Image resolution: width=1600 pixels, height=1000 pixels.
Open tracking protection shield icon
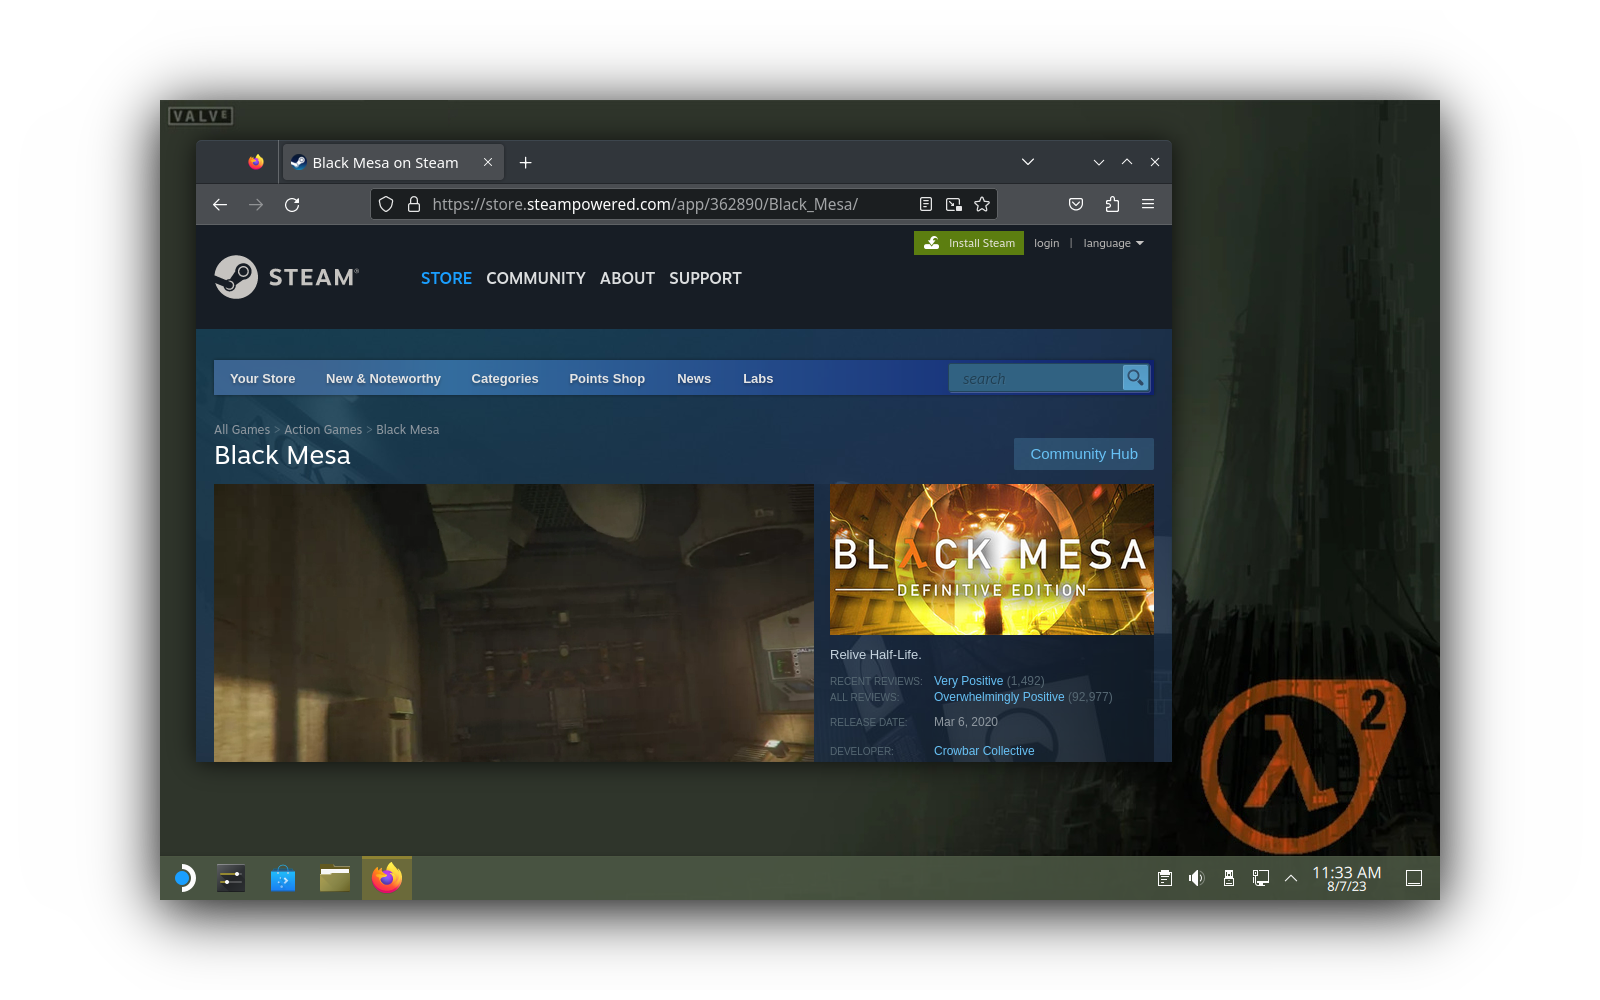pos(386,205)
